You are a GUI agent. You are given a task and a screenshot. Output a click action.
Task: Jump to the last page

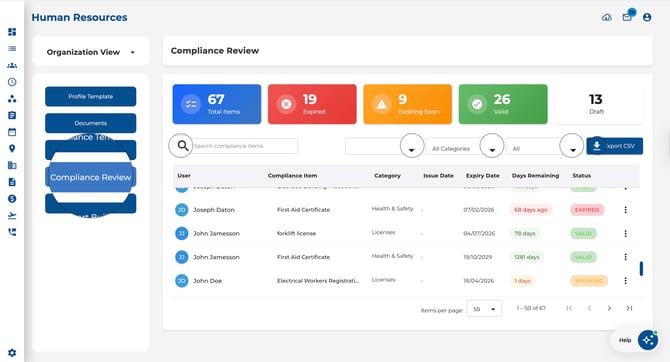[x=629, y=308]
